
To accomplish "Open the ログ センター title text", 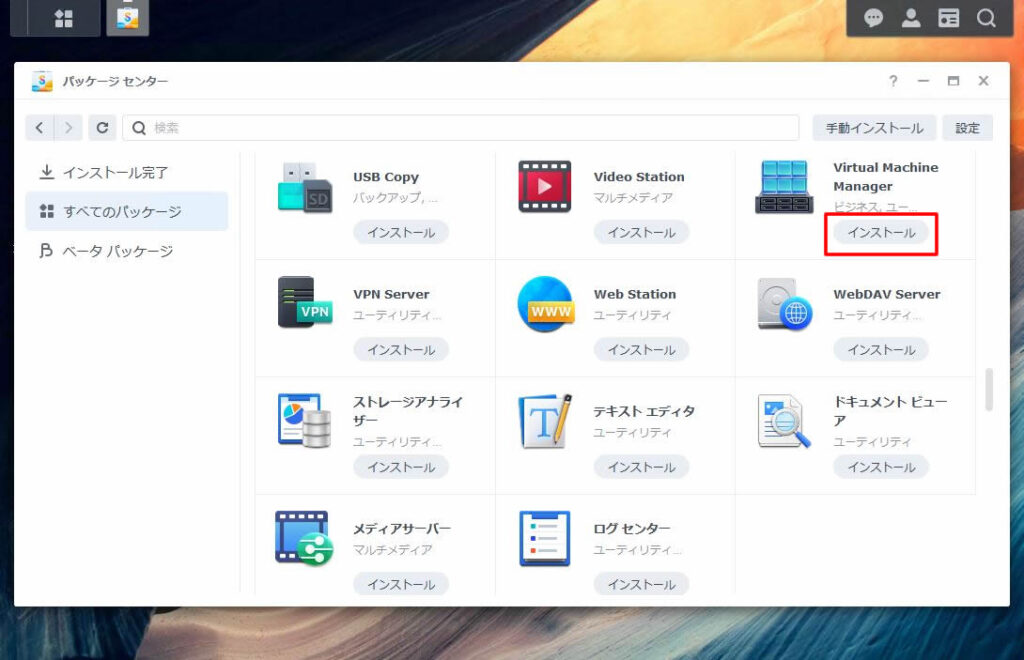I will 632,529.
